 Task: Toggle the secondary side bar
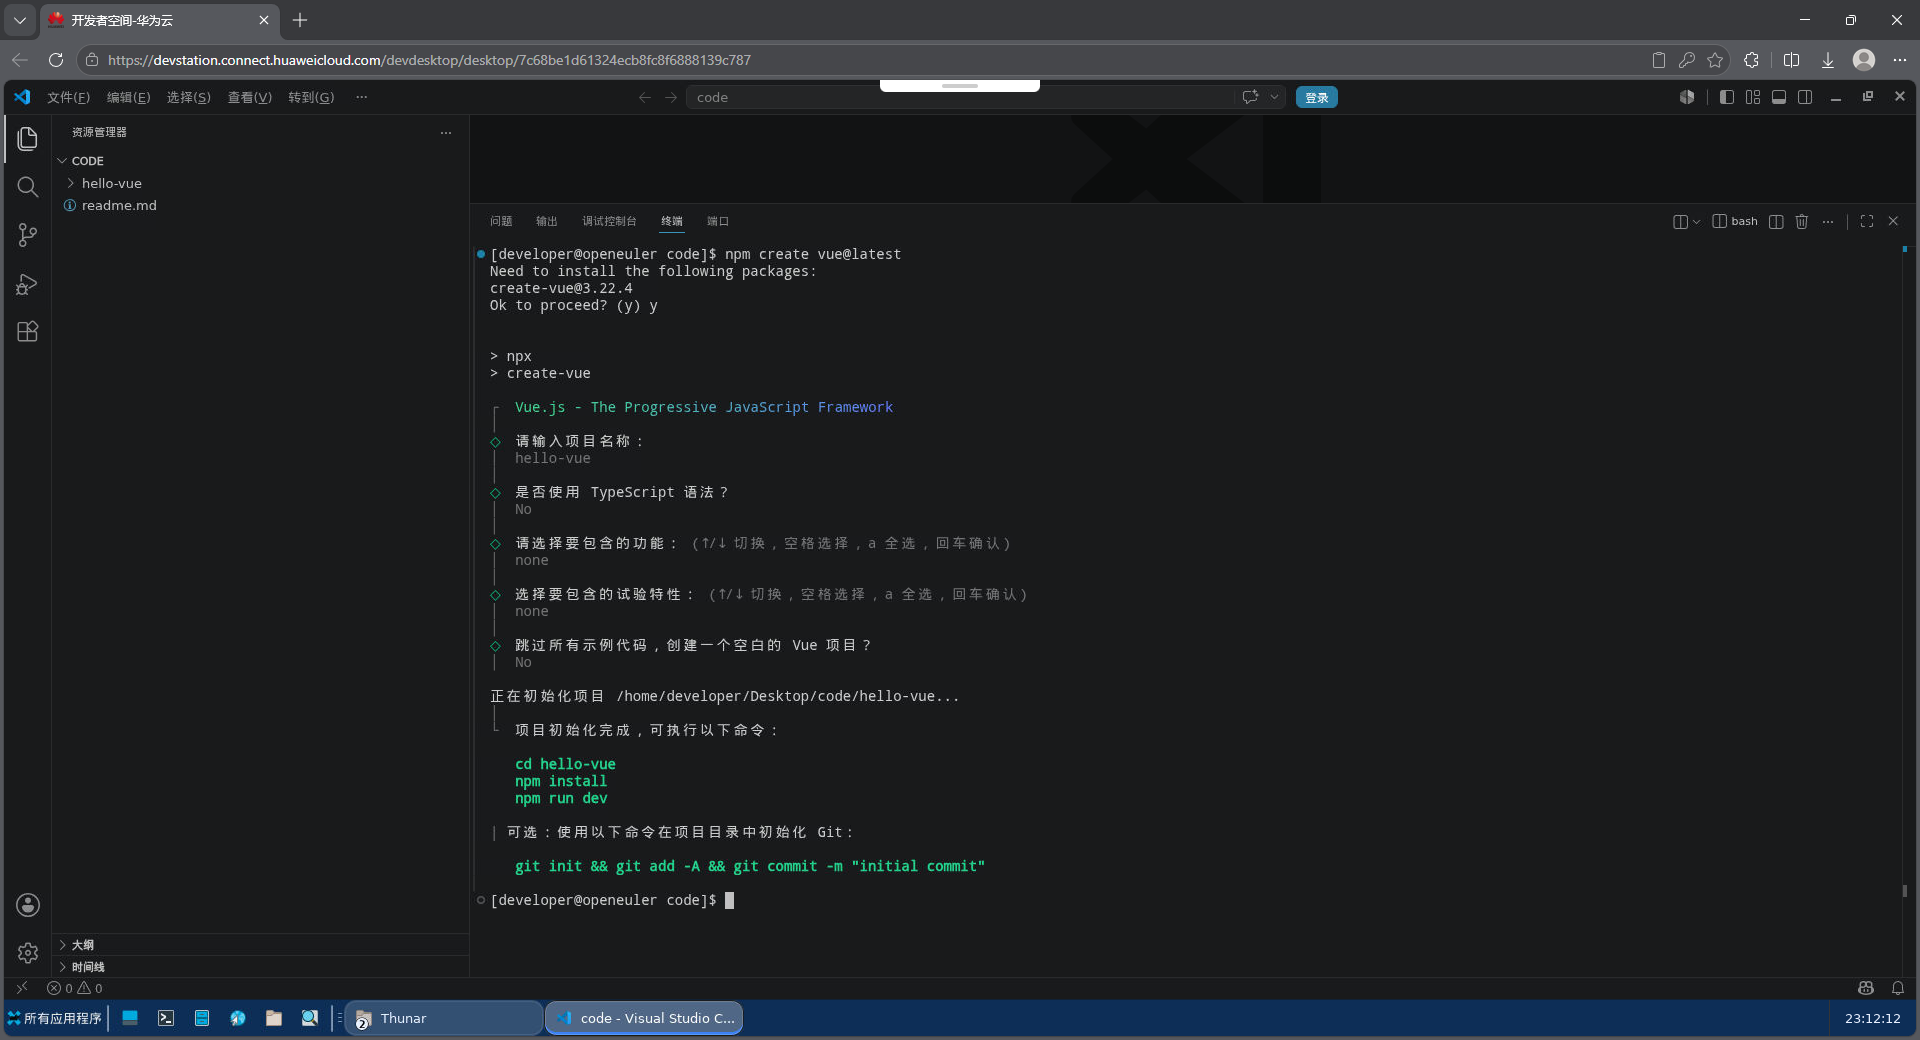click(1805, 97)
